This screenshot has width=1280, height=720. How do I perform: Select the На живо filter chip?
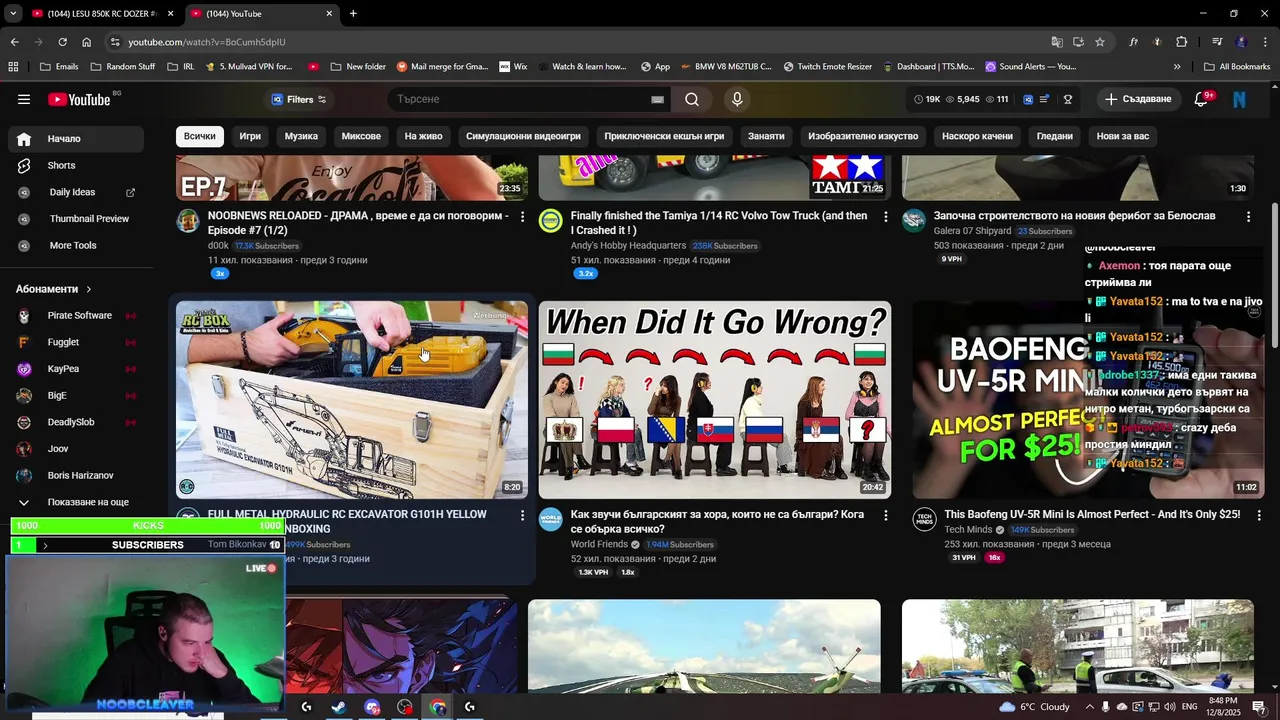[x=424, y=136]
